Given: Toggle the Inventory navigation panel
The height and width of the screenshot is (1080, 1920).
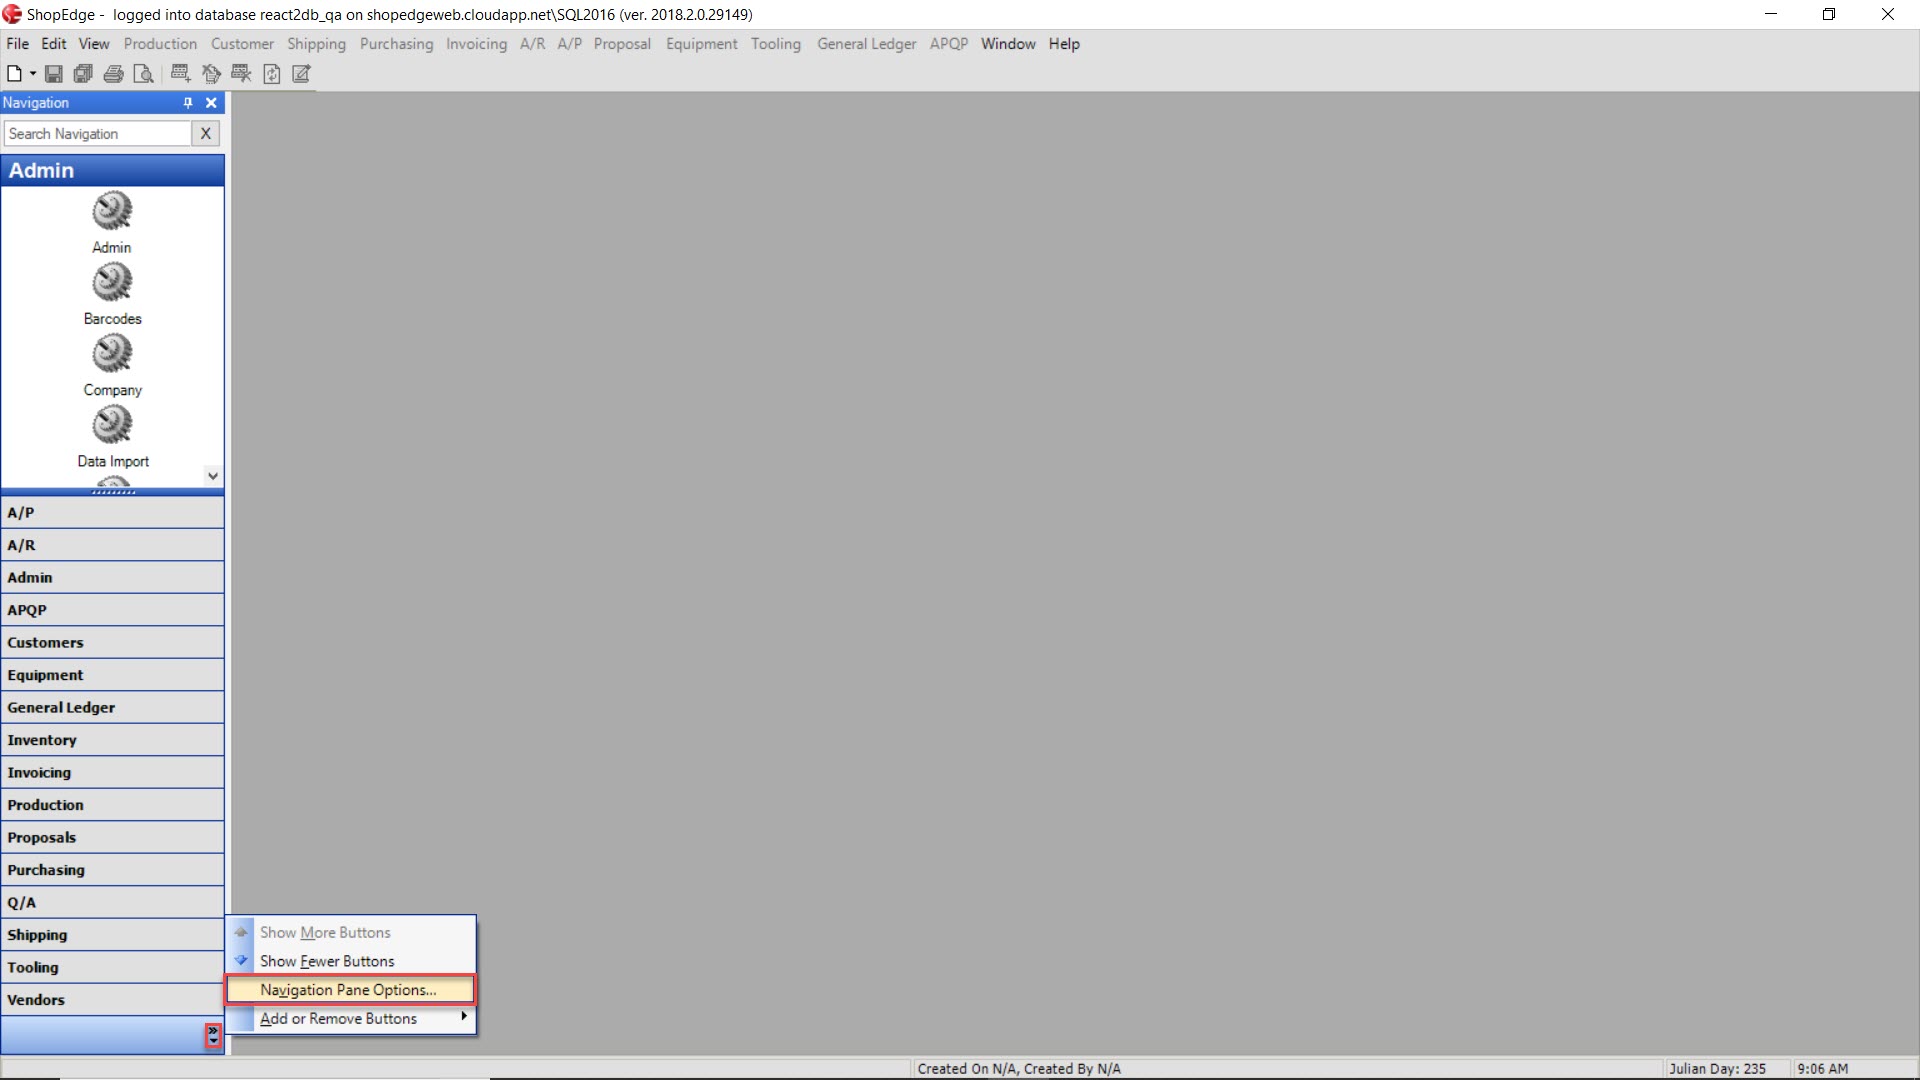Looking at the screenshot, I should (x=112, y=738).
